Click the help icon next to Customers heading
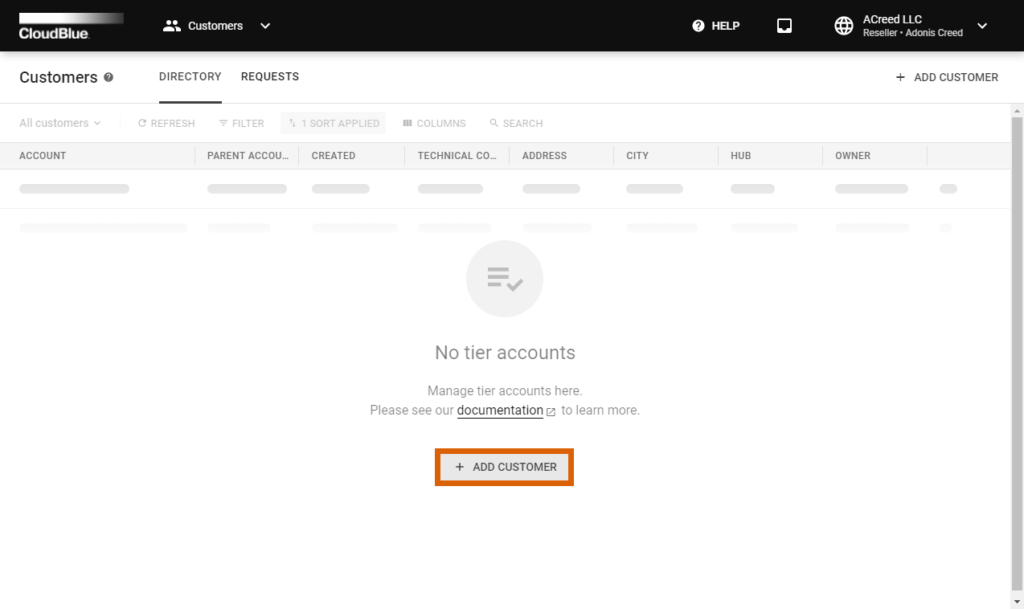Viewport: 1024px width, 609px height. tap(108, 77)
